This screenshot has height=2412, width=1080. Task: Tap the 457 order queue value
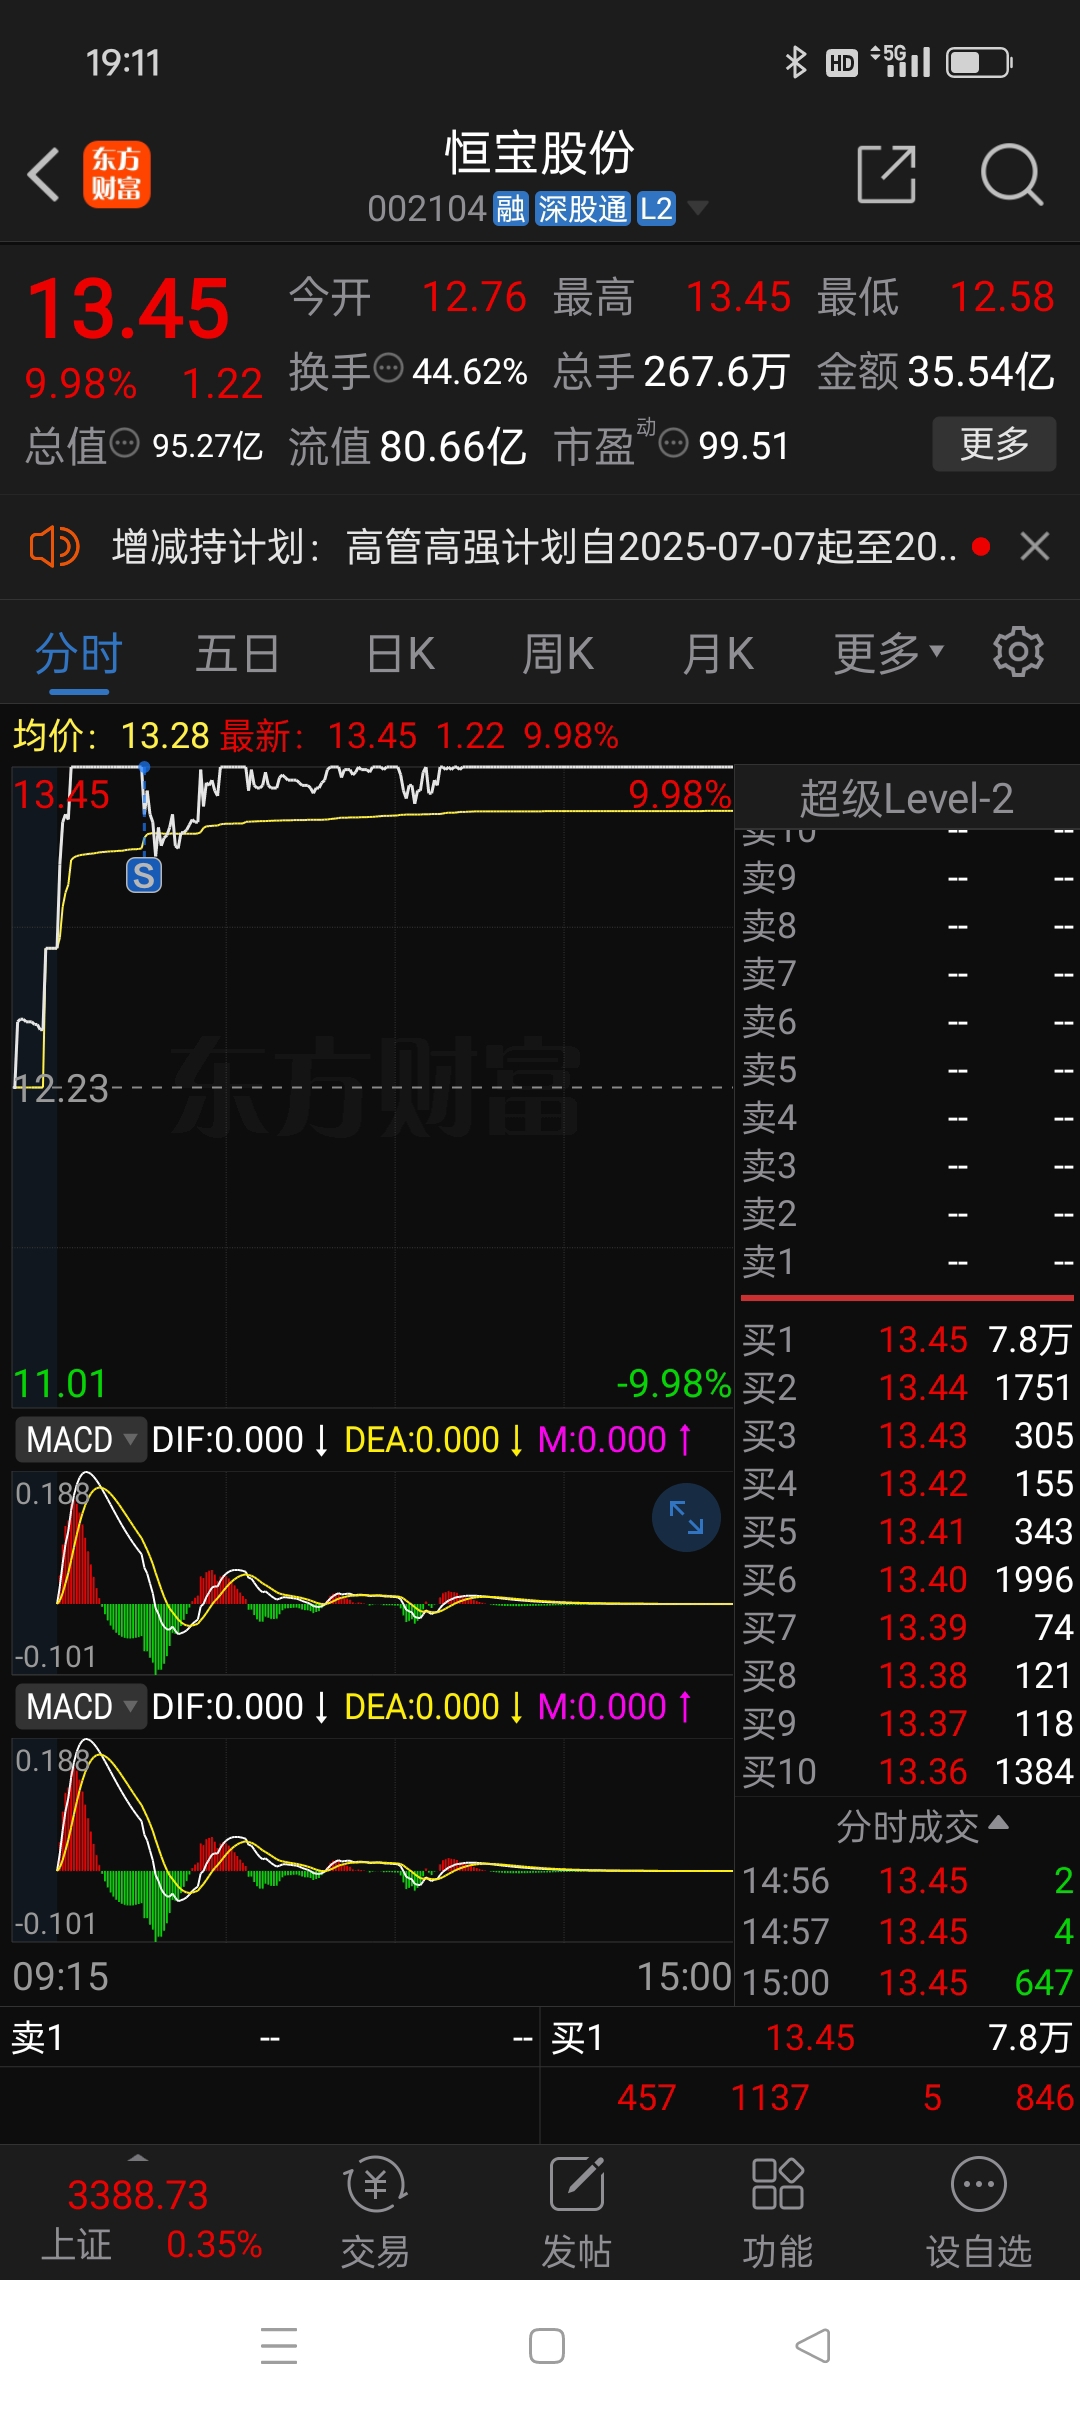[x=646, y=2098]
